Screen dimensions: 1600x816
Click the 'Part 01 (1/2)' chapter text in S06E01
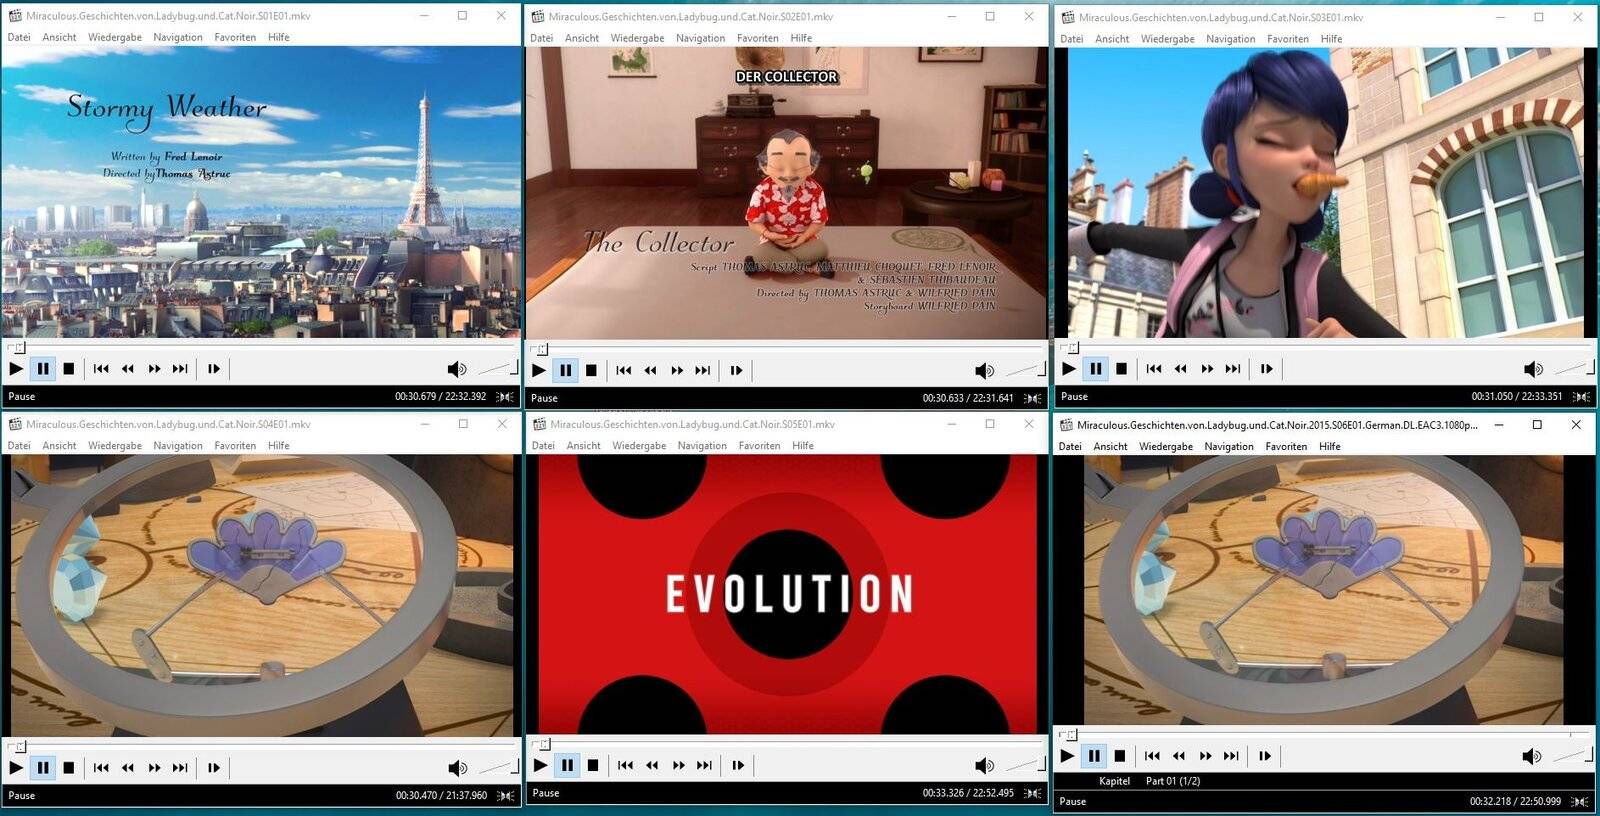click(1173, 781)
